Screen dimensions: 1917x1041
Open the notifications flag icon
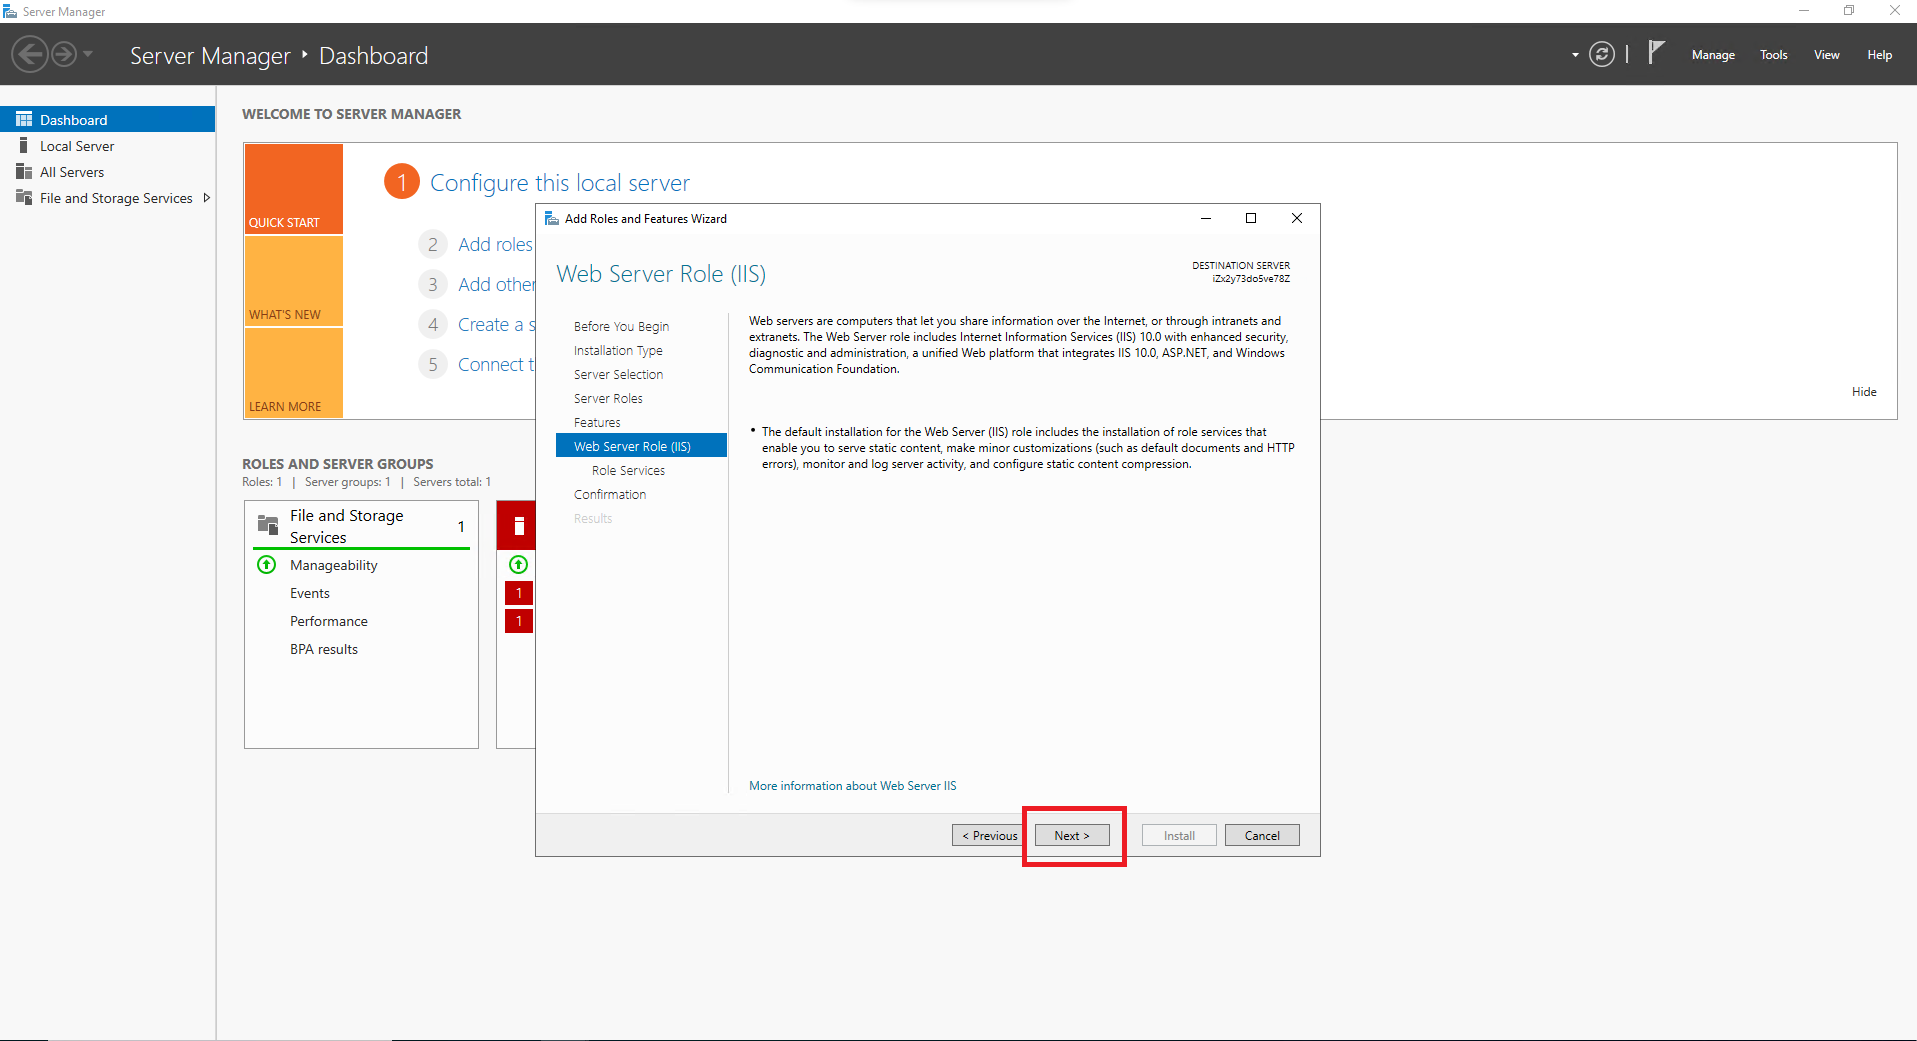pos(1656,52)
